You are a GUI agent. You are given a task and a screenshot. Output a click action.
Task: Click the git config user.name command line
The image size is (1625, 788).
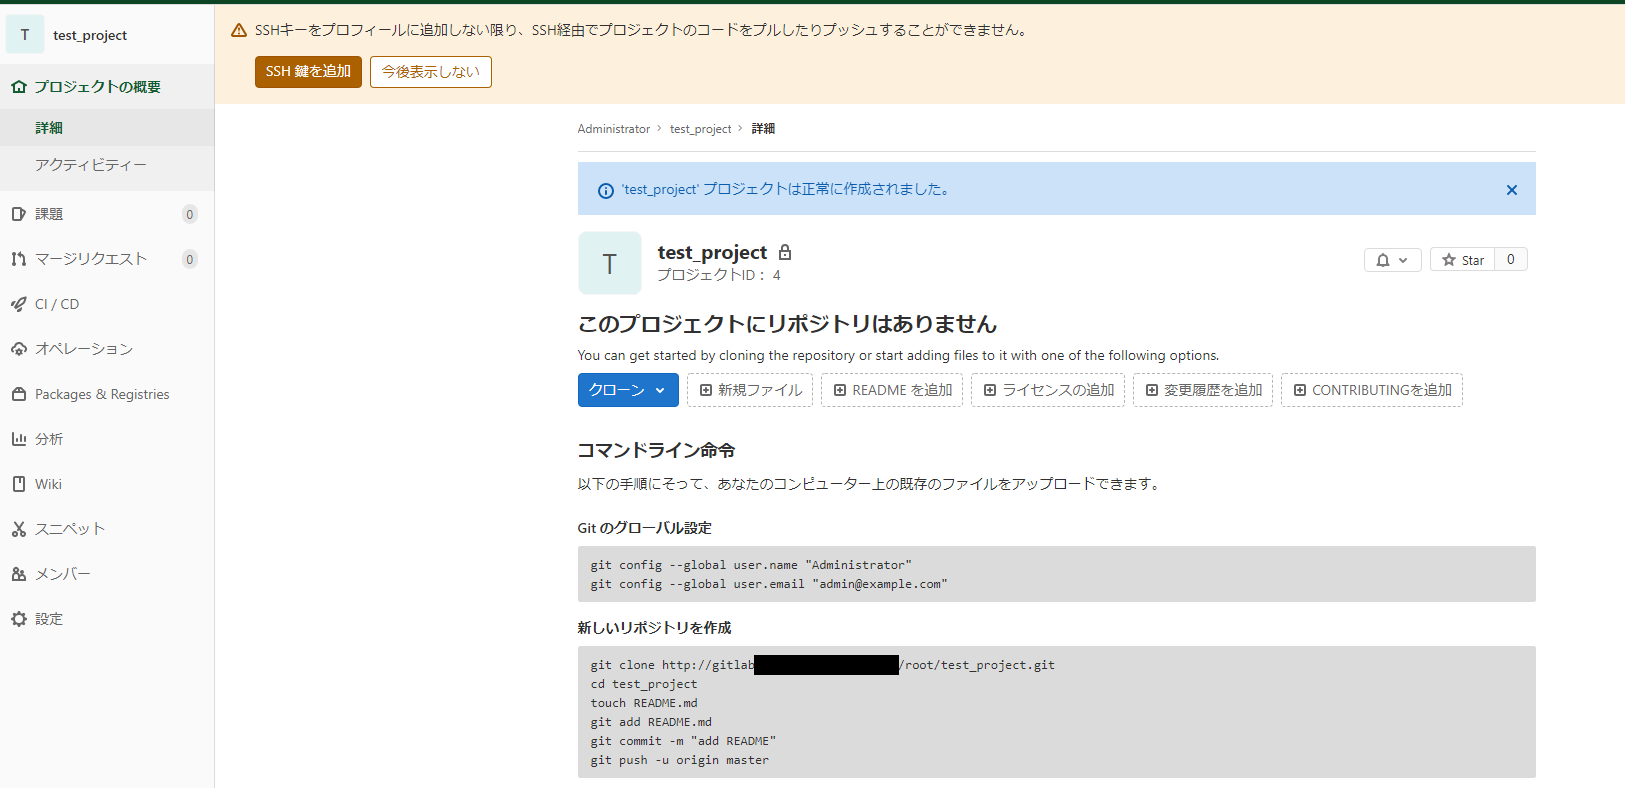[751, 565]
